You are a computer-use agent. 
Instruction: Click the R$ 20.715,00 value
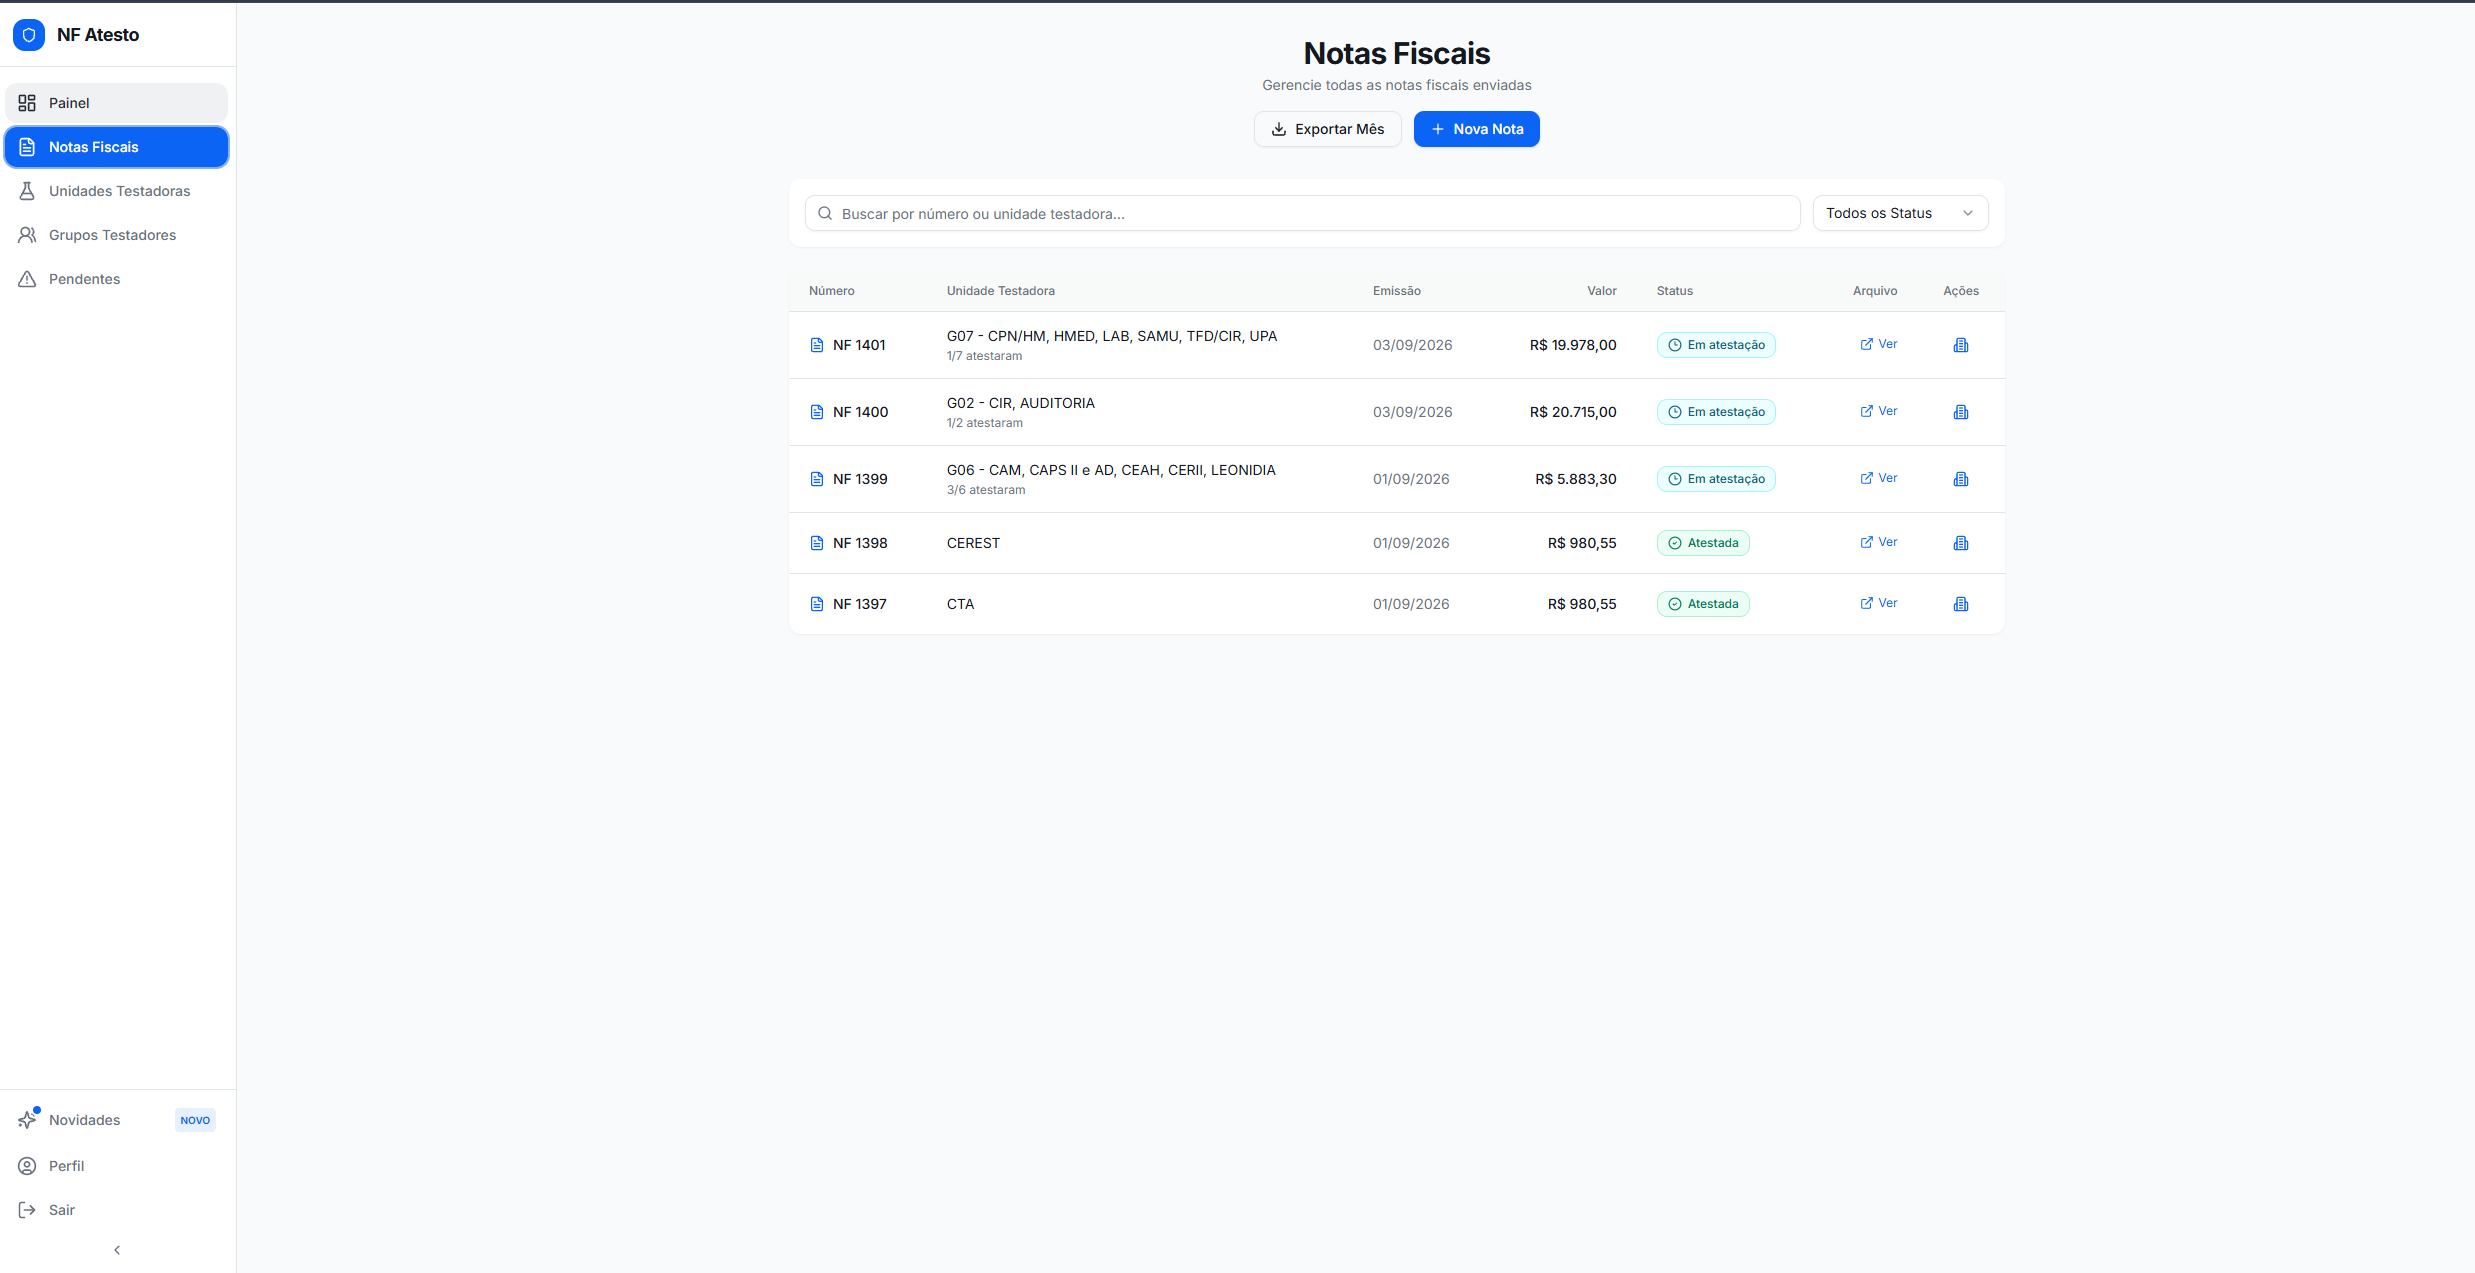click(1573, 412)
